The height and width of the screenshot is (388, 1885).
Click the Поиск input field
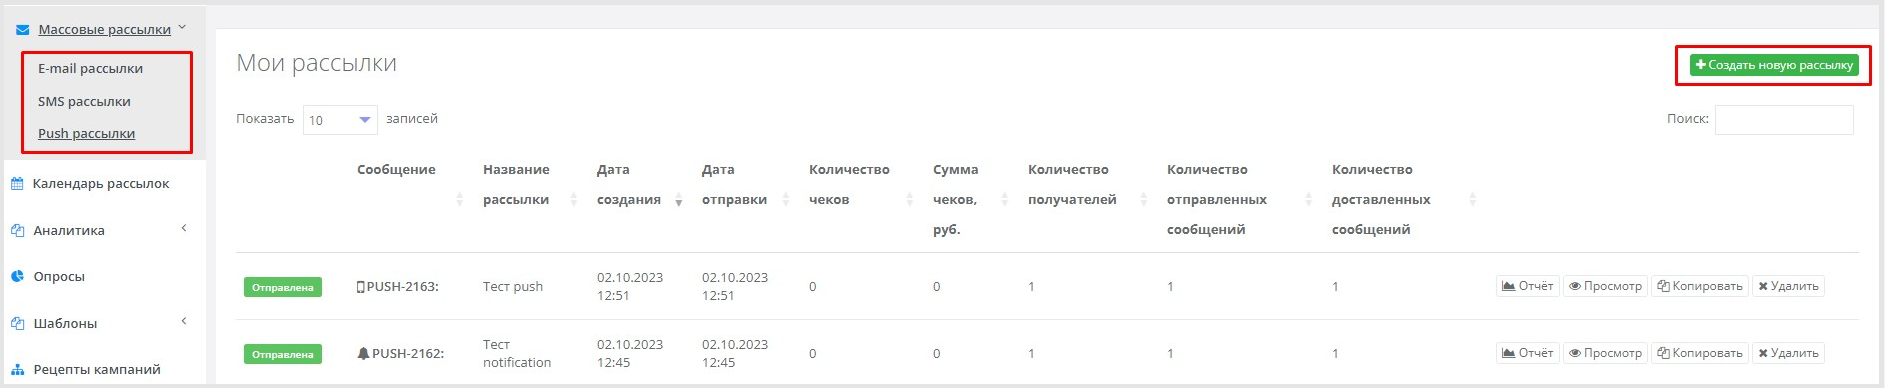[x=1784, y=120]
